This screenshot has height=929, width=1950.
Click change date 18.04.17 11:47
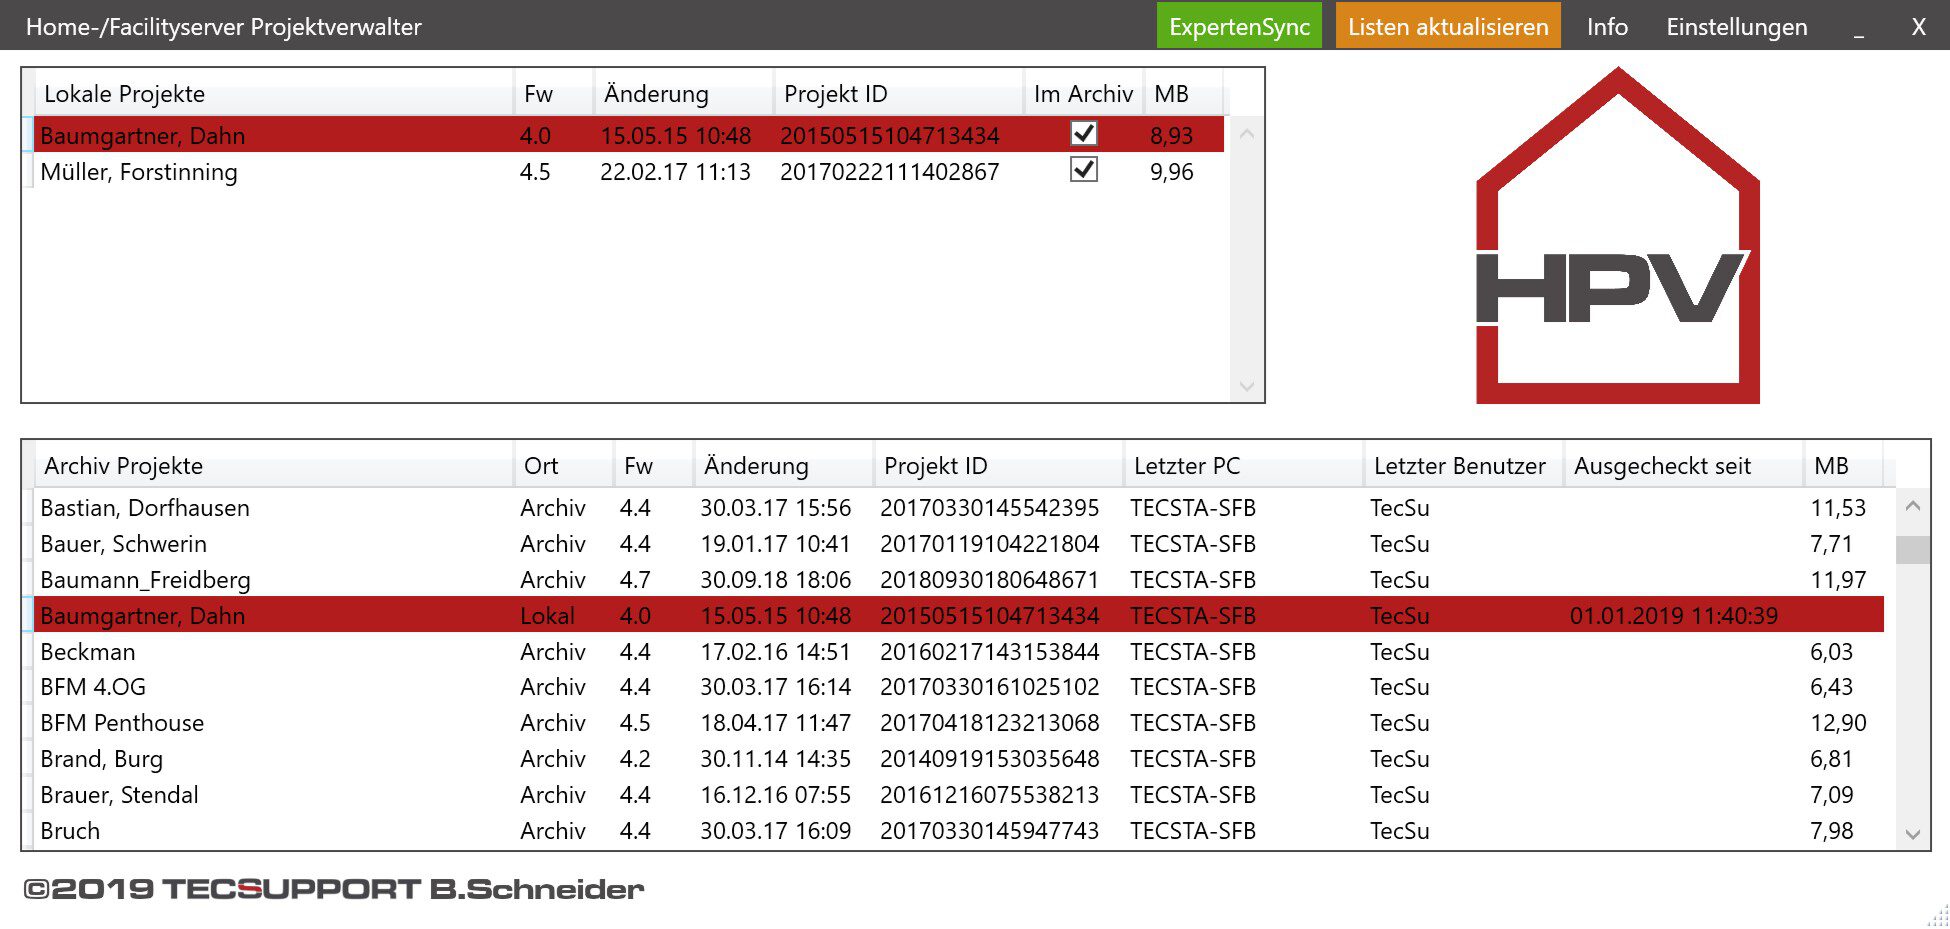(x=775, y=723)
